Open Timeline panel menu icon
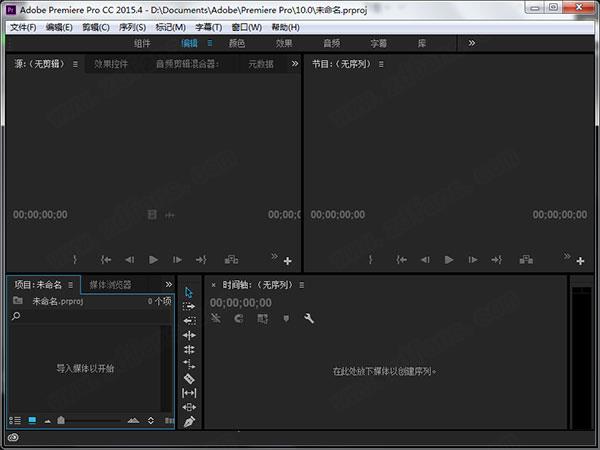 click(302, 285)
